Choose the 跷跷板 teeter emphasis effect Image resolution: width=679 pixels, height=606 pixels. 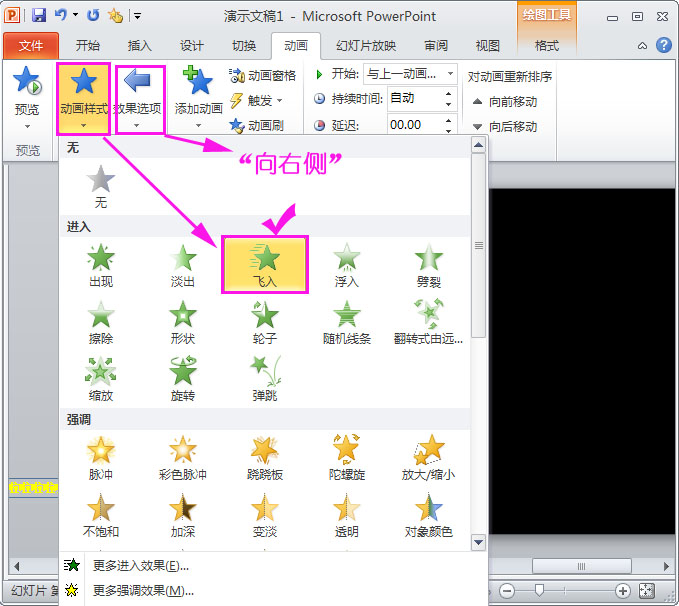coord(265,458)
